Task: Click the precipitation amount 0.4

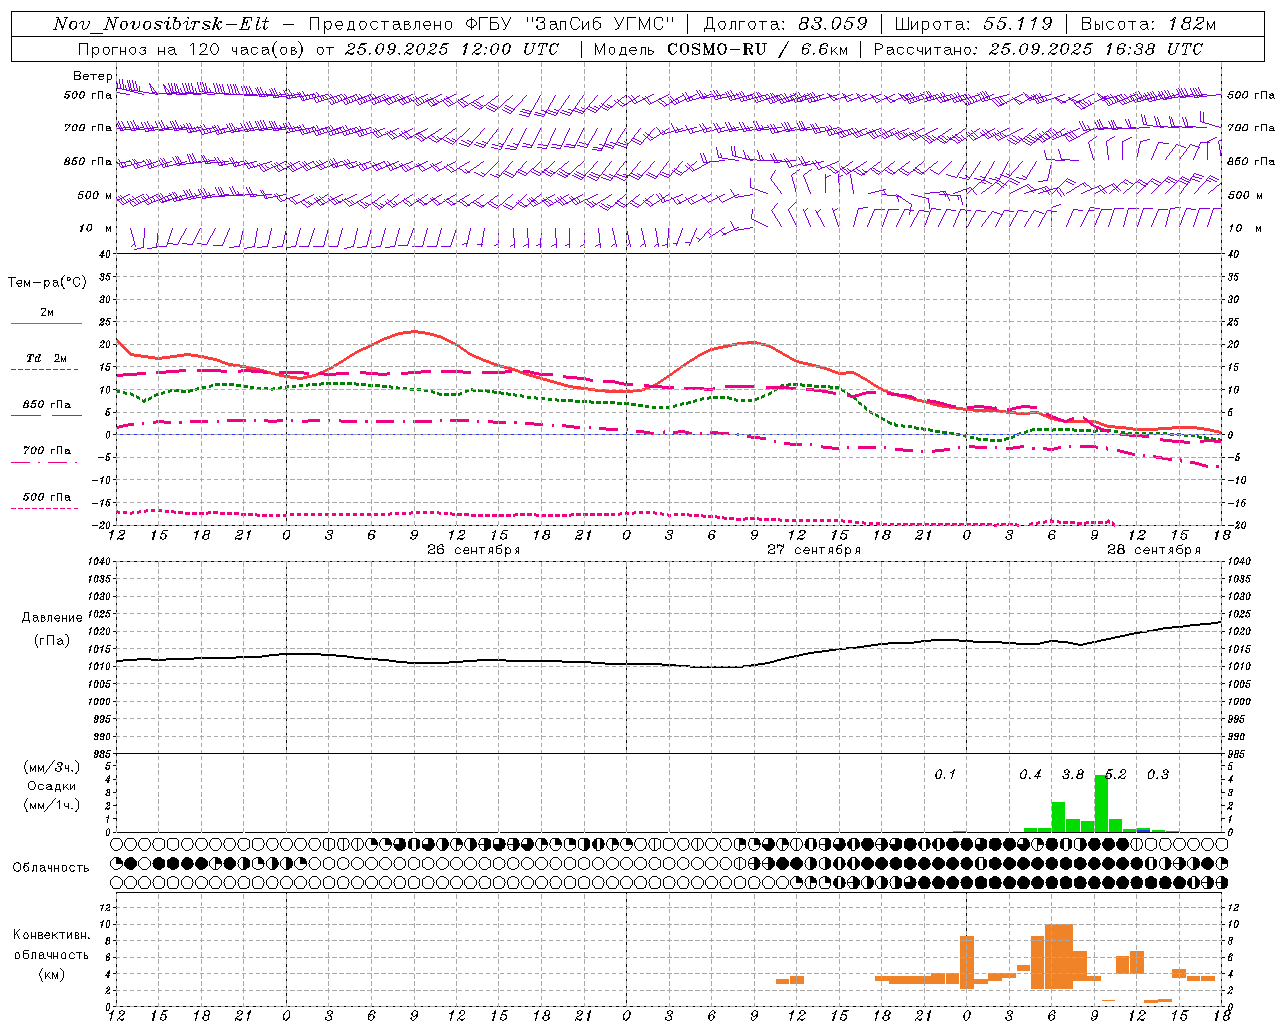Action: (1030, 775)
